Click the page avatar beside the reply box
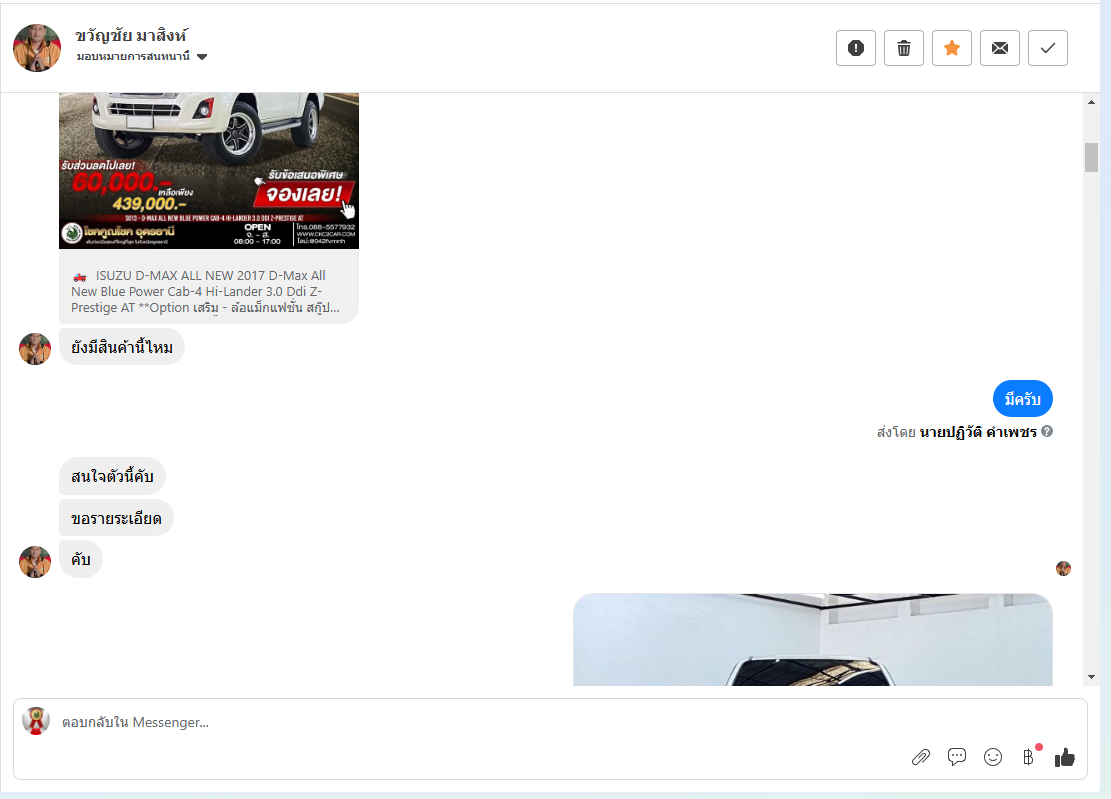Screen dimensions: 1111x799 (35, 721)
